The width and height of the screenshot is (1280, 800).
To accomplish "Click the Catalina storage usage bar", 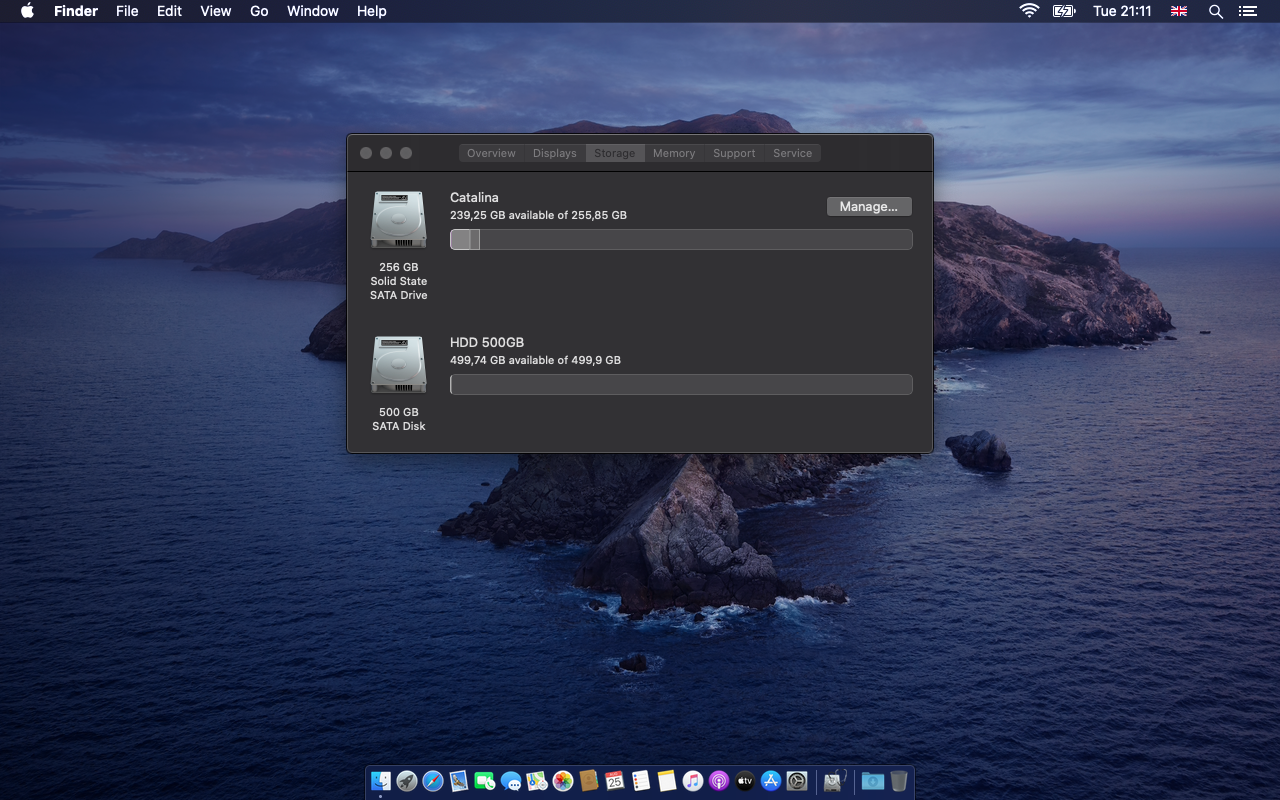I will click(x=681, y=240).
